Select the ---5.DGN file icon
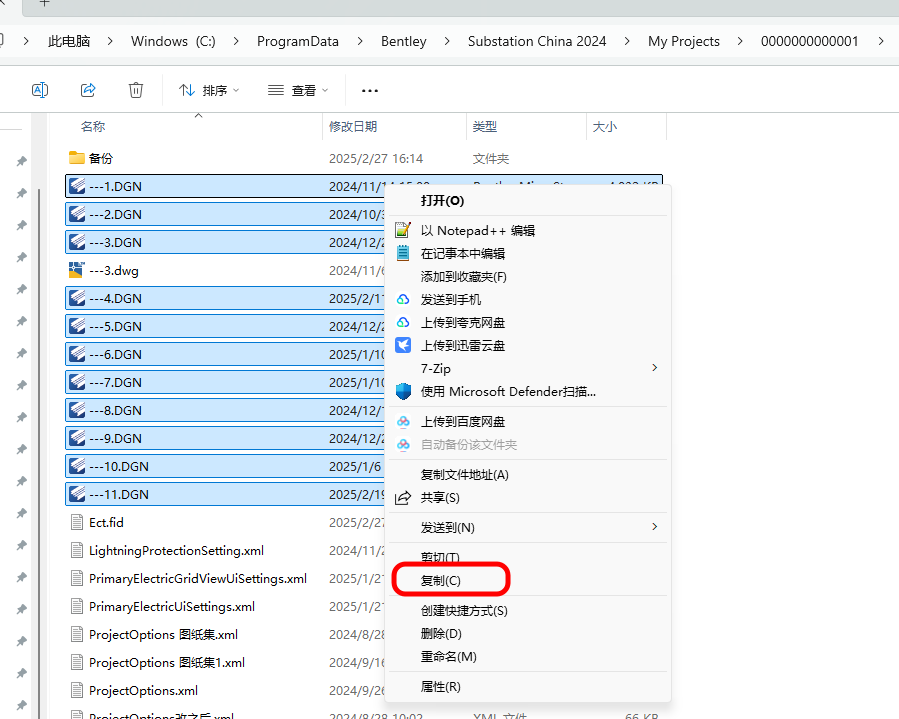The width and height of the screenshot is (899, 719). (x=77, y=326)
